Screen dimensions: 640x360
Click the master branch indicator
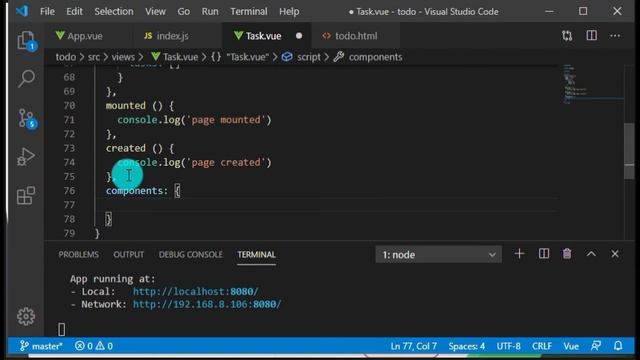pyautogui.click(x=41, y=346)
